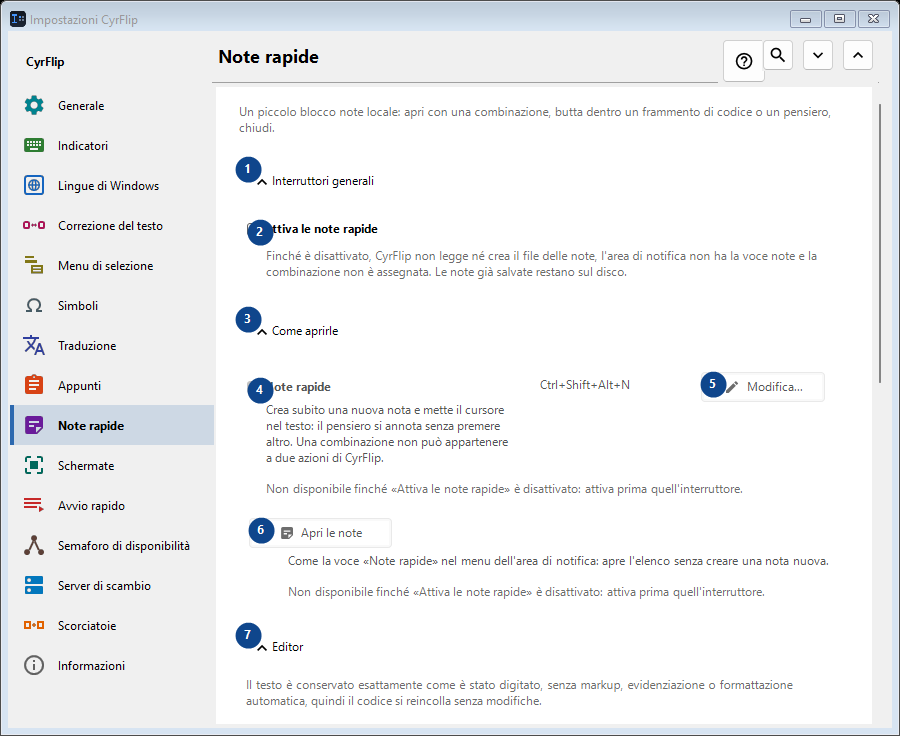Viewport: 900px width, 736px height.
Task: Open the help question mark icon
Action: pyautogui.click(x=743, y=61)
